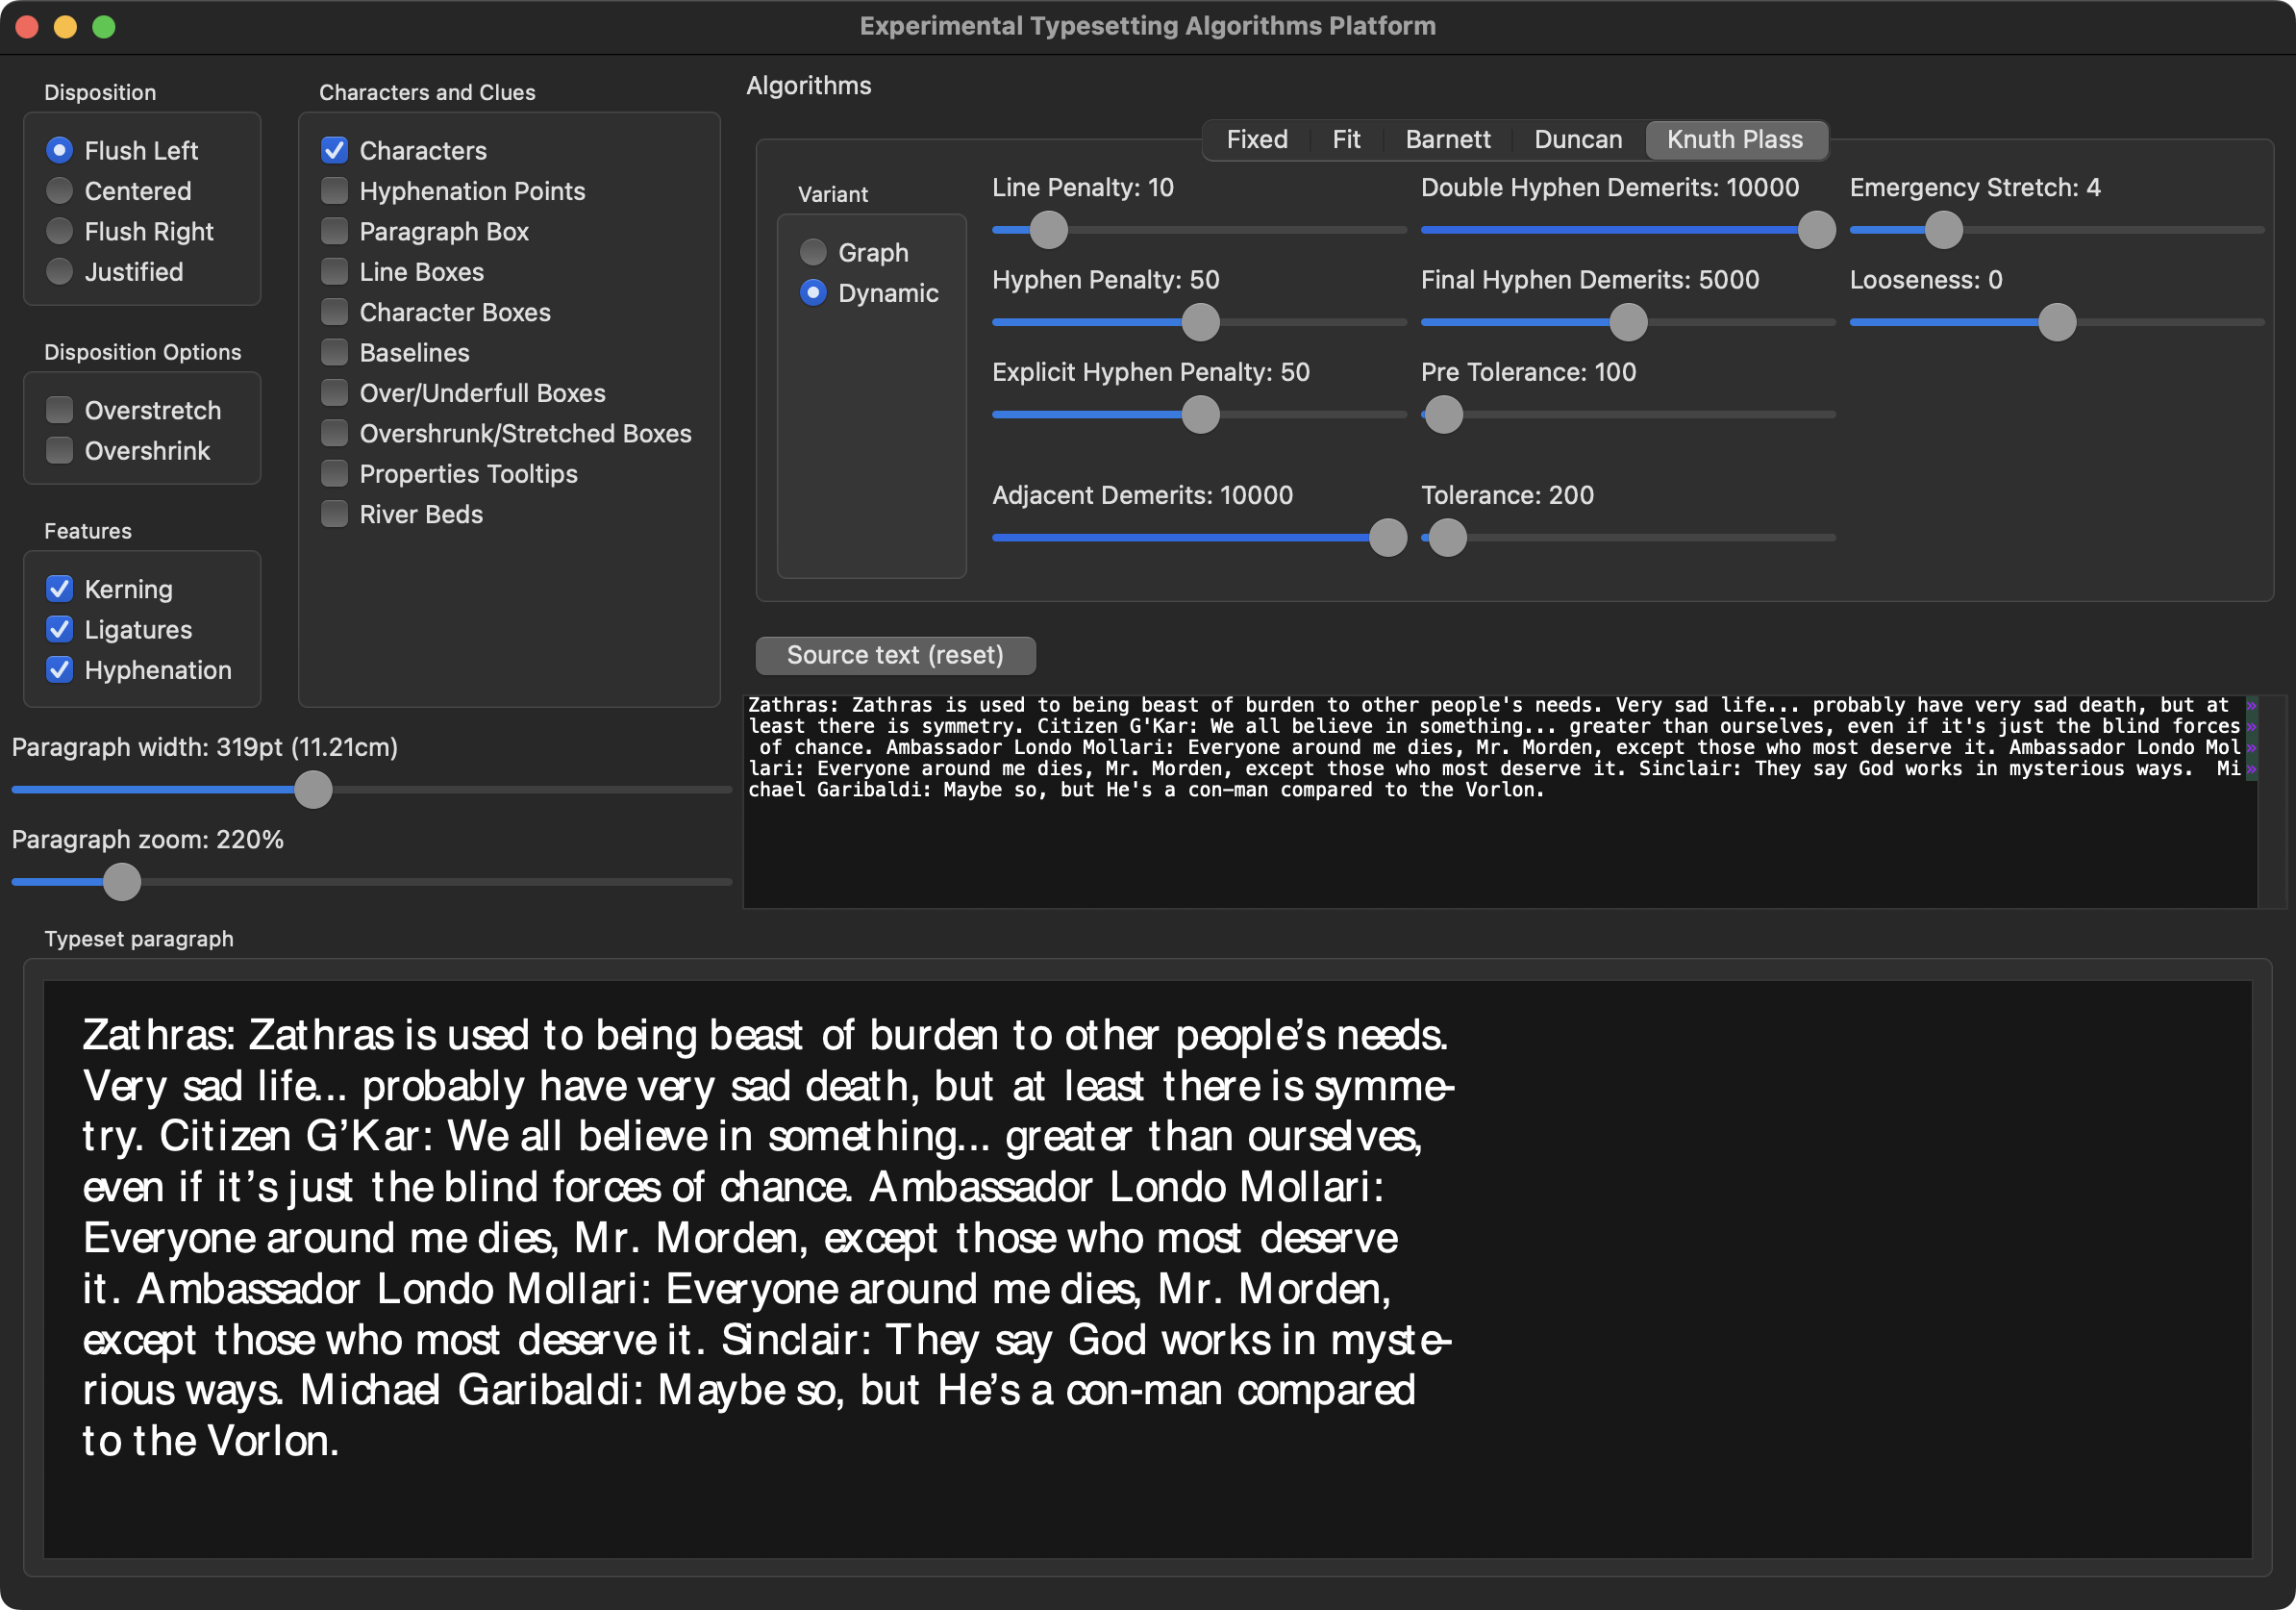Viewport: 2296px width, 1610px height.
Task: Switch variant to Graph
Action: click(813, 252)
